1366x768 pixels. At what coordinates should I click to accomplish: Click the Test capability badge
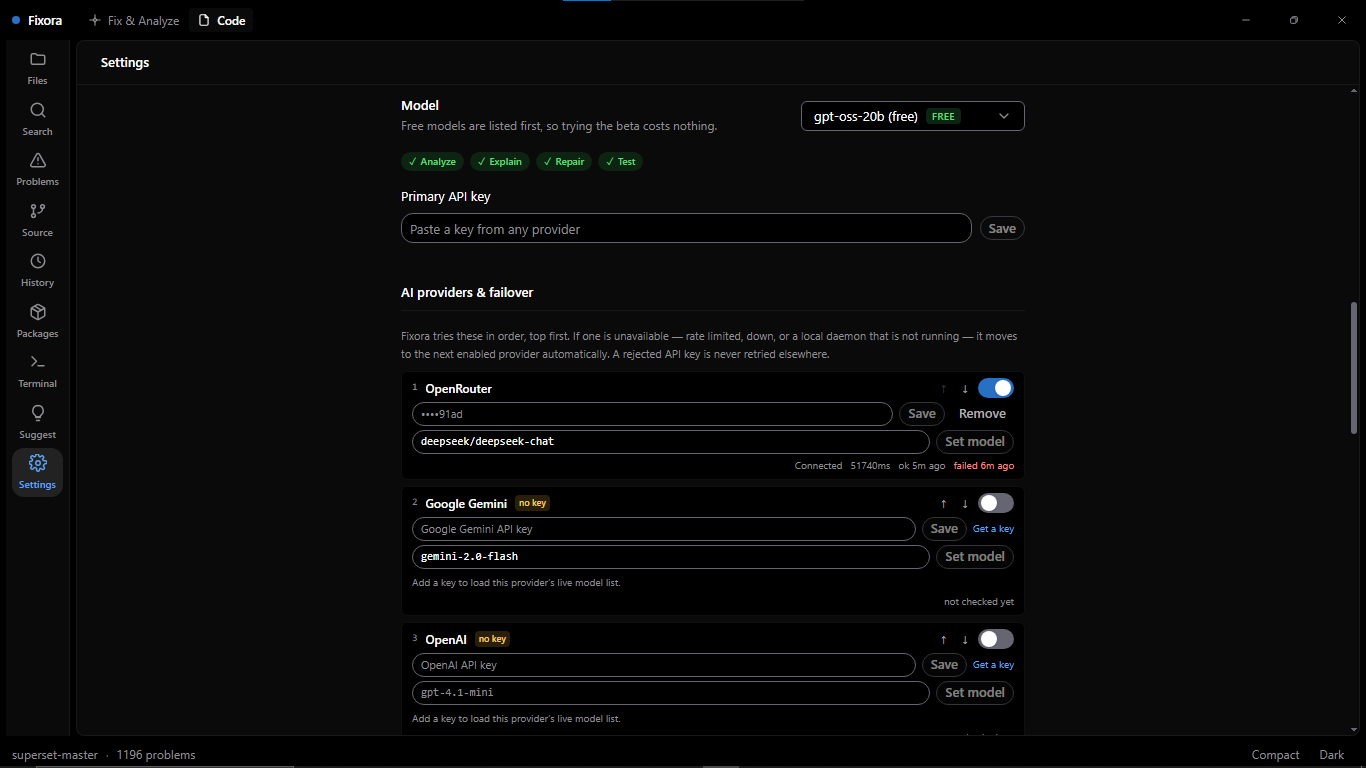coord(620,162)
